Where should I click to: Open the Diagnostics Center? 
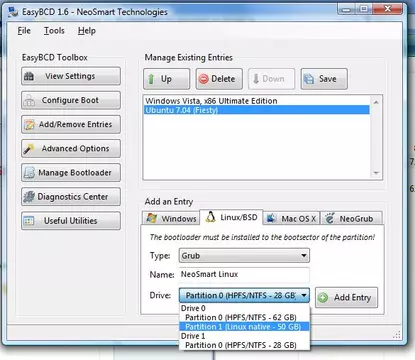[x=71, y=197]
